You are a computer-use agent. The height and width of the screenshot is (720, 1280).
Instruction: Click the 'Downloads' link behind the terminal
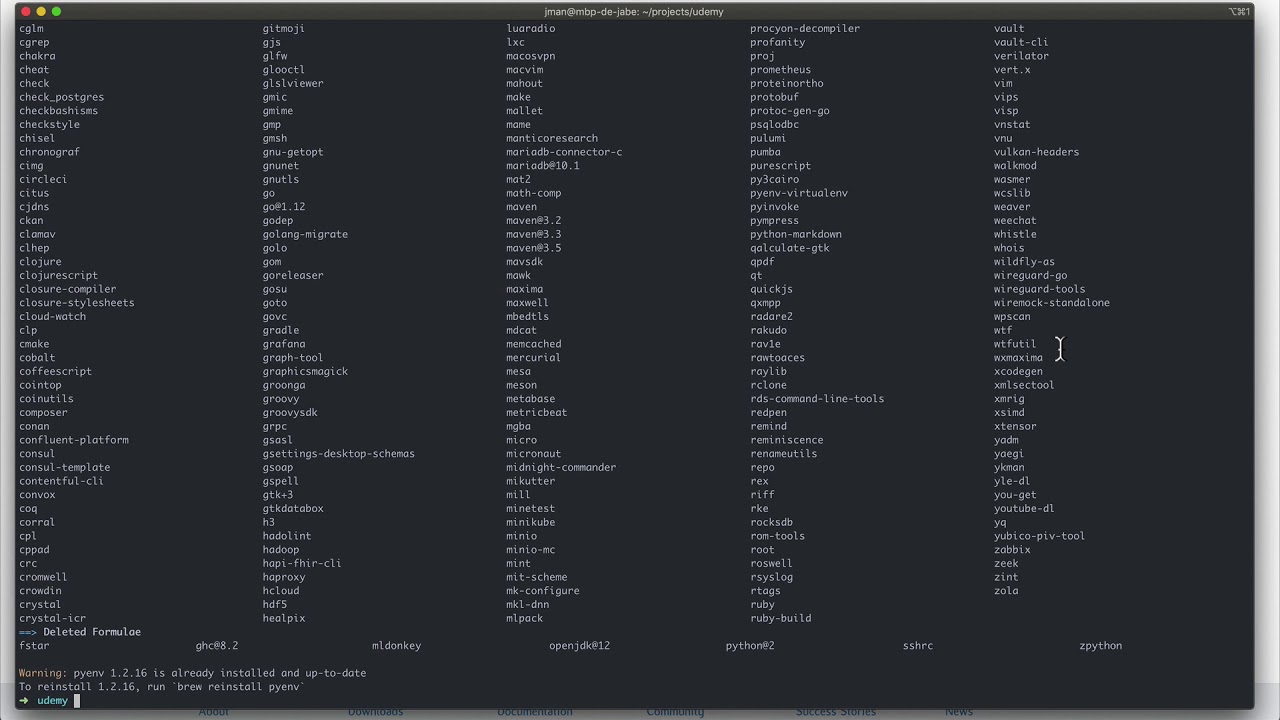click(x=375, y=712)
